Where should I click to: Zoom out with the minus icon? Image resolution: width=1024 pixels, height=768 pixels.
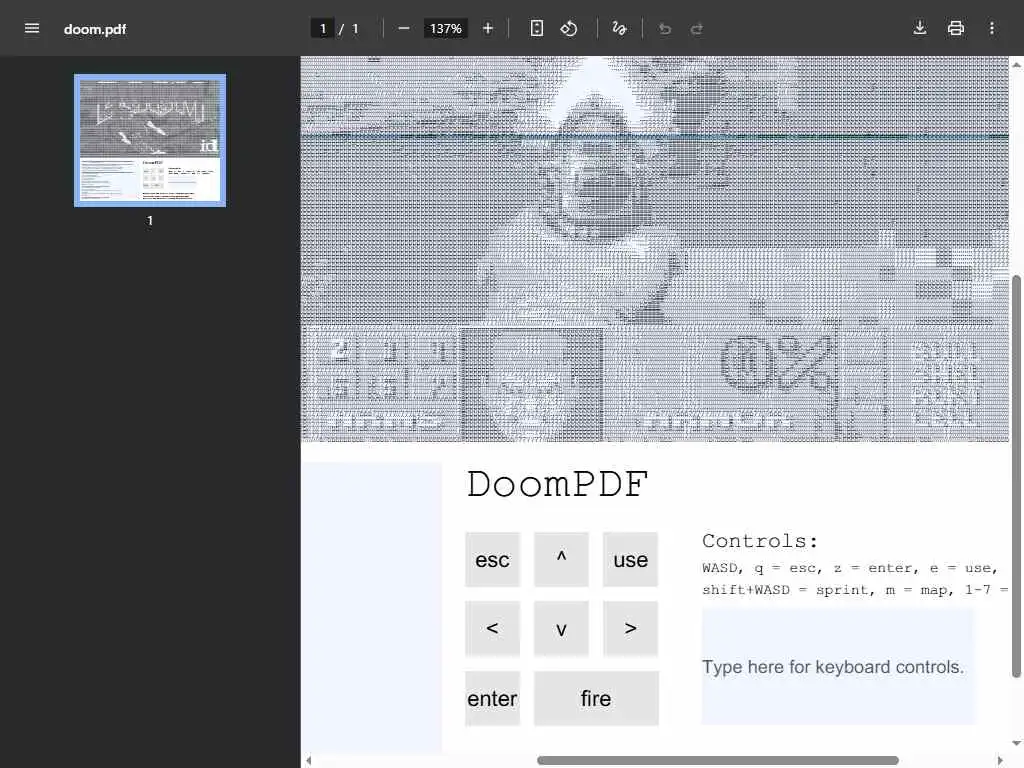click(x=404, y=29)
